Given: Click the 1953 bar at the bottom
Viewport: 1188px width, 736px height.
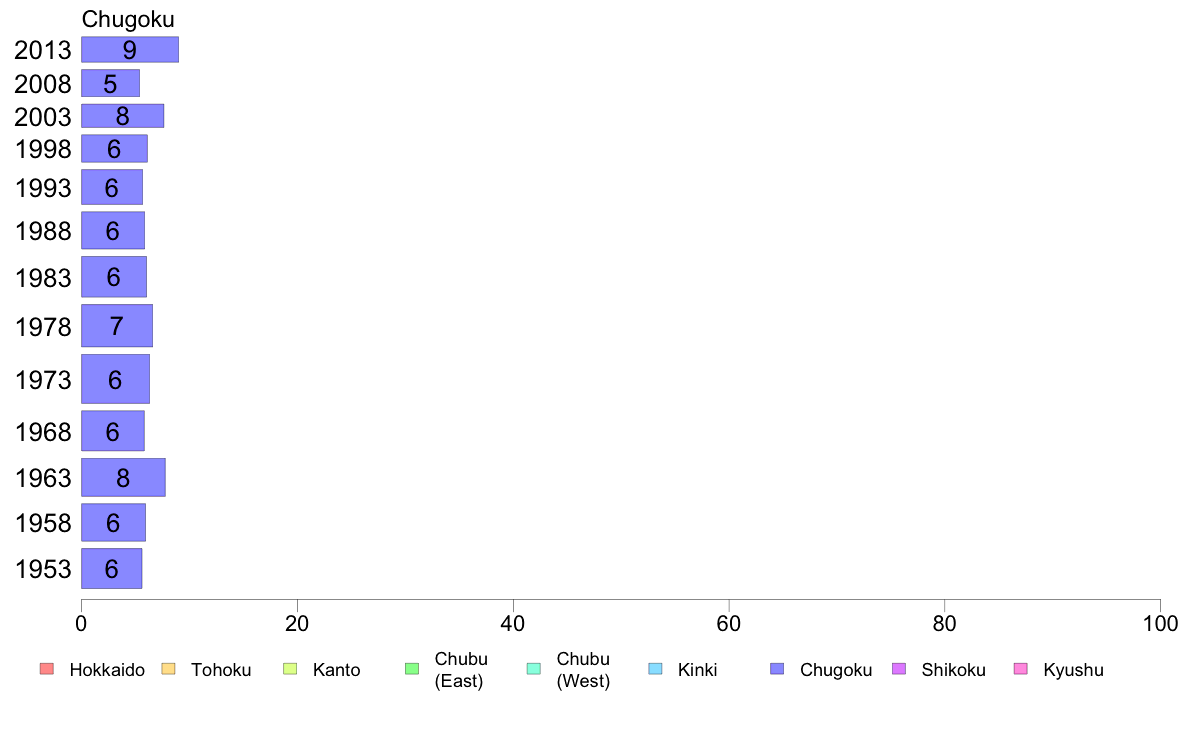Looking at the screenshot, I should coord(111,568).
